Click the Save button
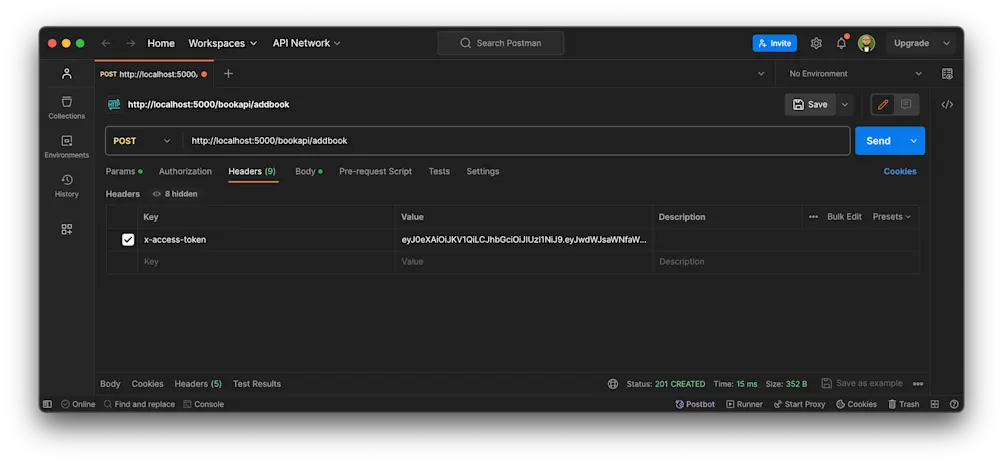 coord(810,104)
